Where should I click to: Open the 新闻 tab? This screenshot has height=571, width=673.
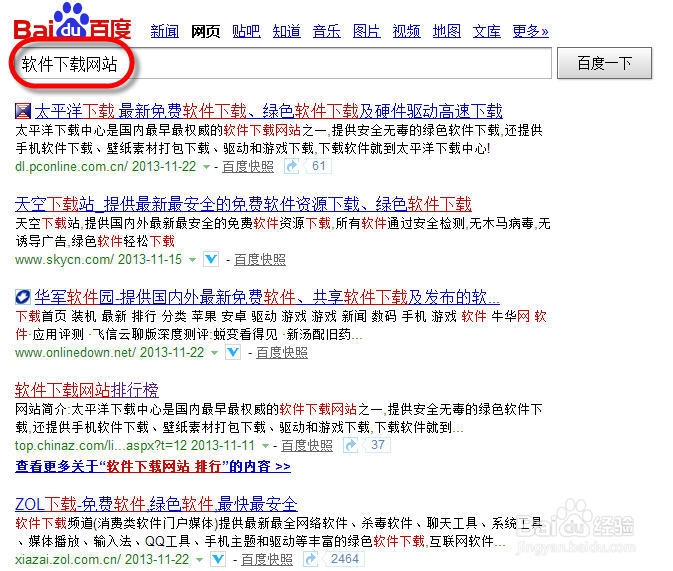pos(164,31)
